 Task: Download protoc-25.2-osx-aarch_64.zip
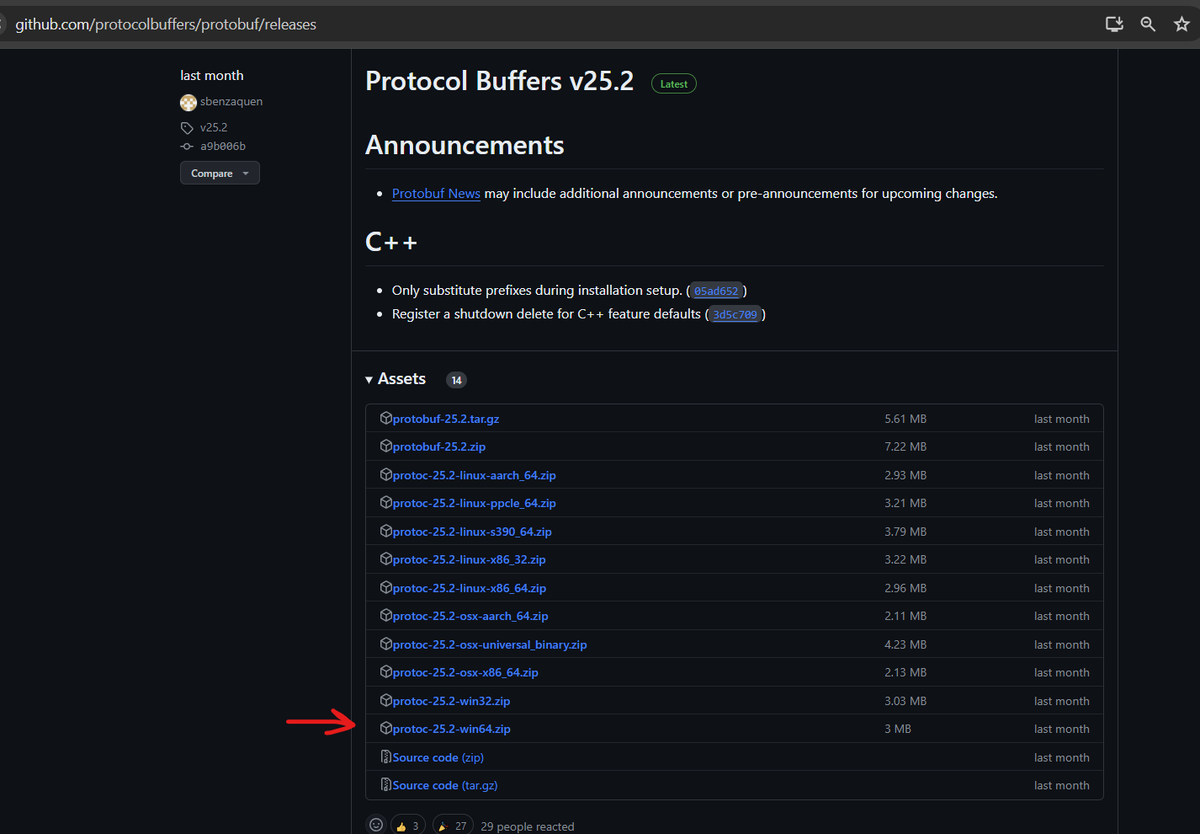[470, 616]
